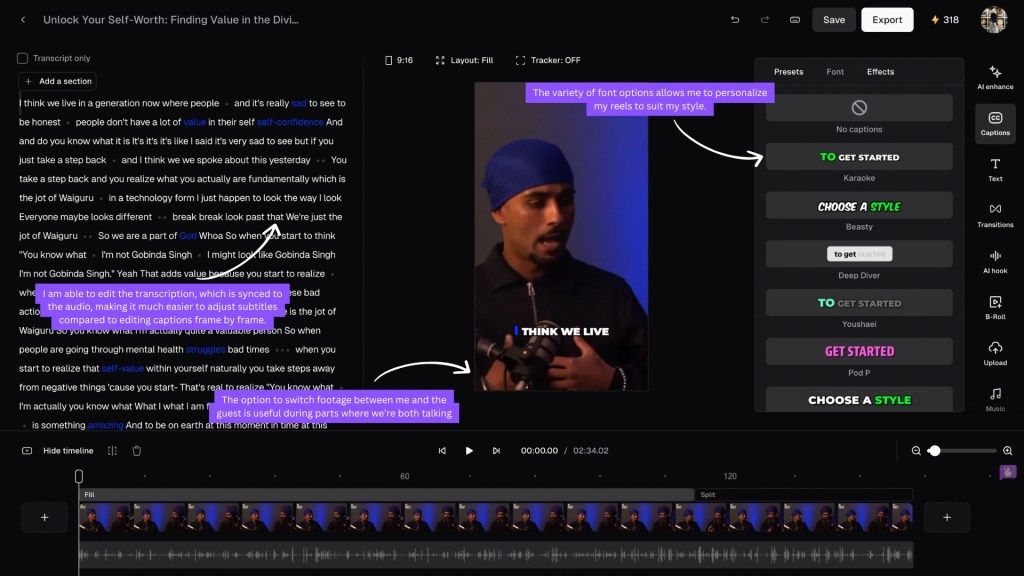
Task: Delete selection with the trash icon
Action: tap(137, 451)
